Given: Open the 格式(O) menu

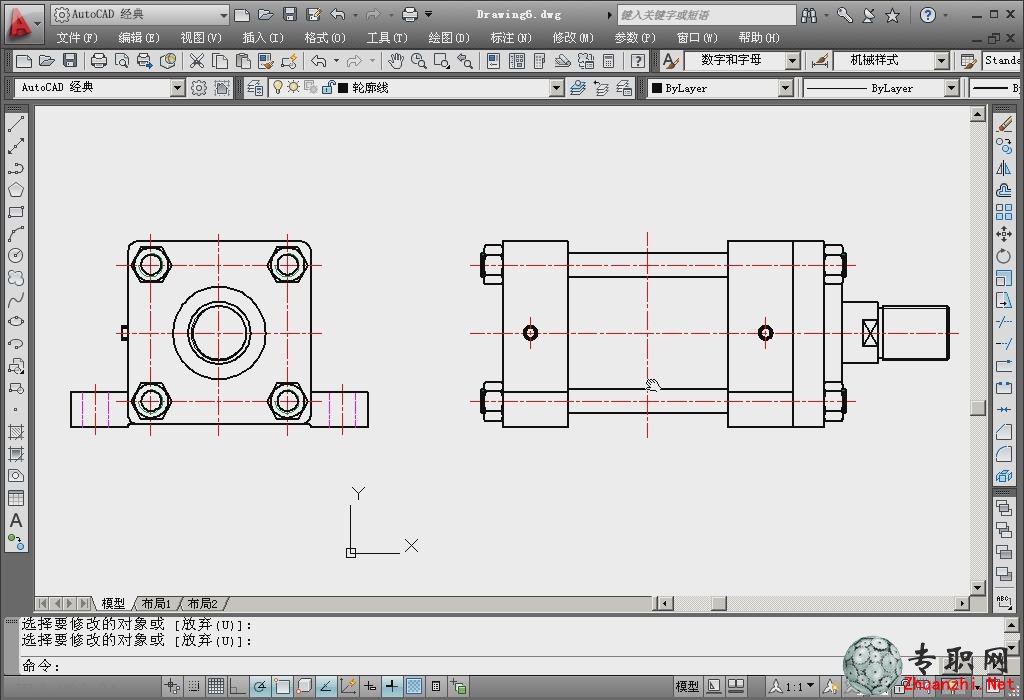Looking at the screenshot, I should [x=325, y=38].
